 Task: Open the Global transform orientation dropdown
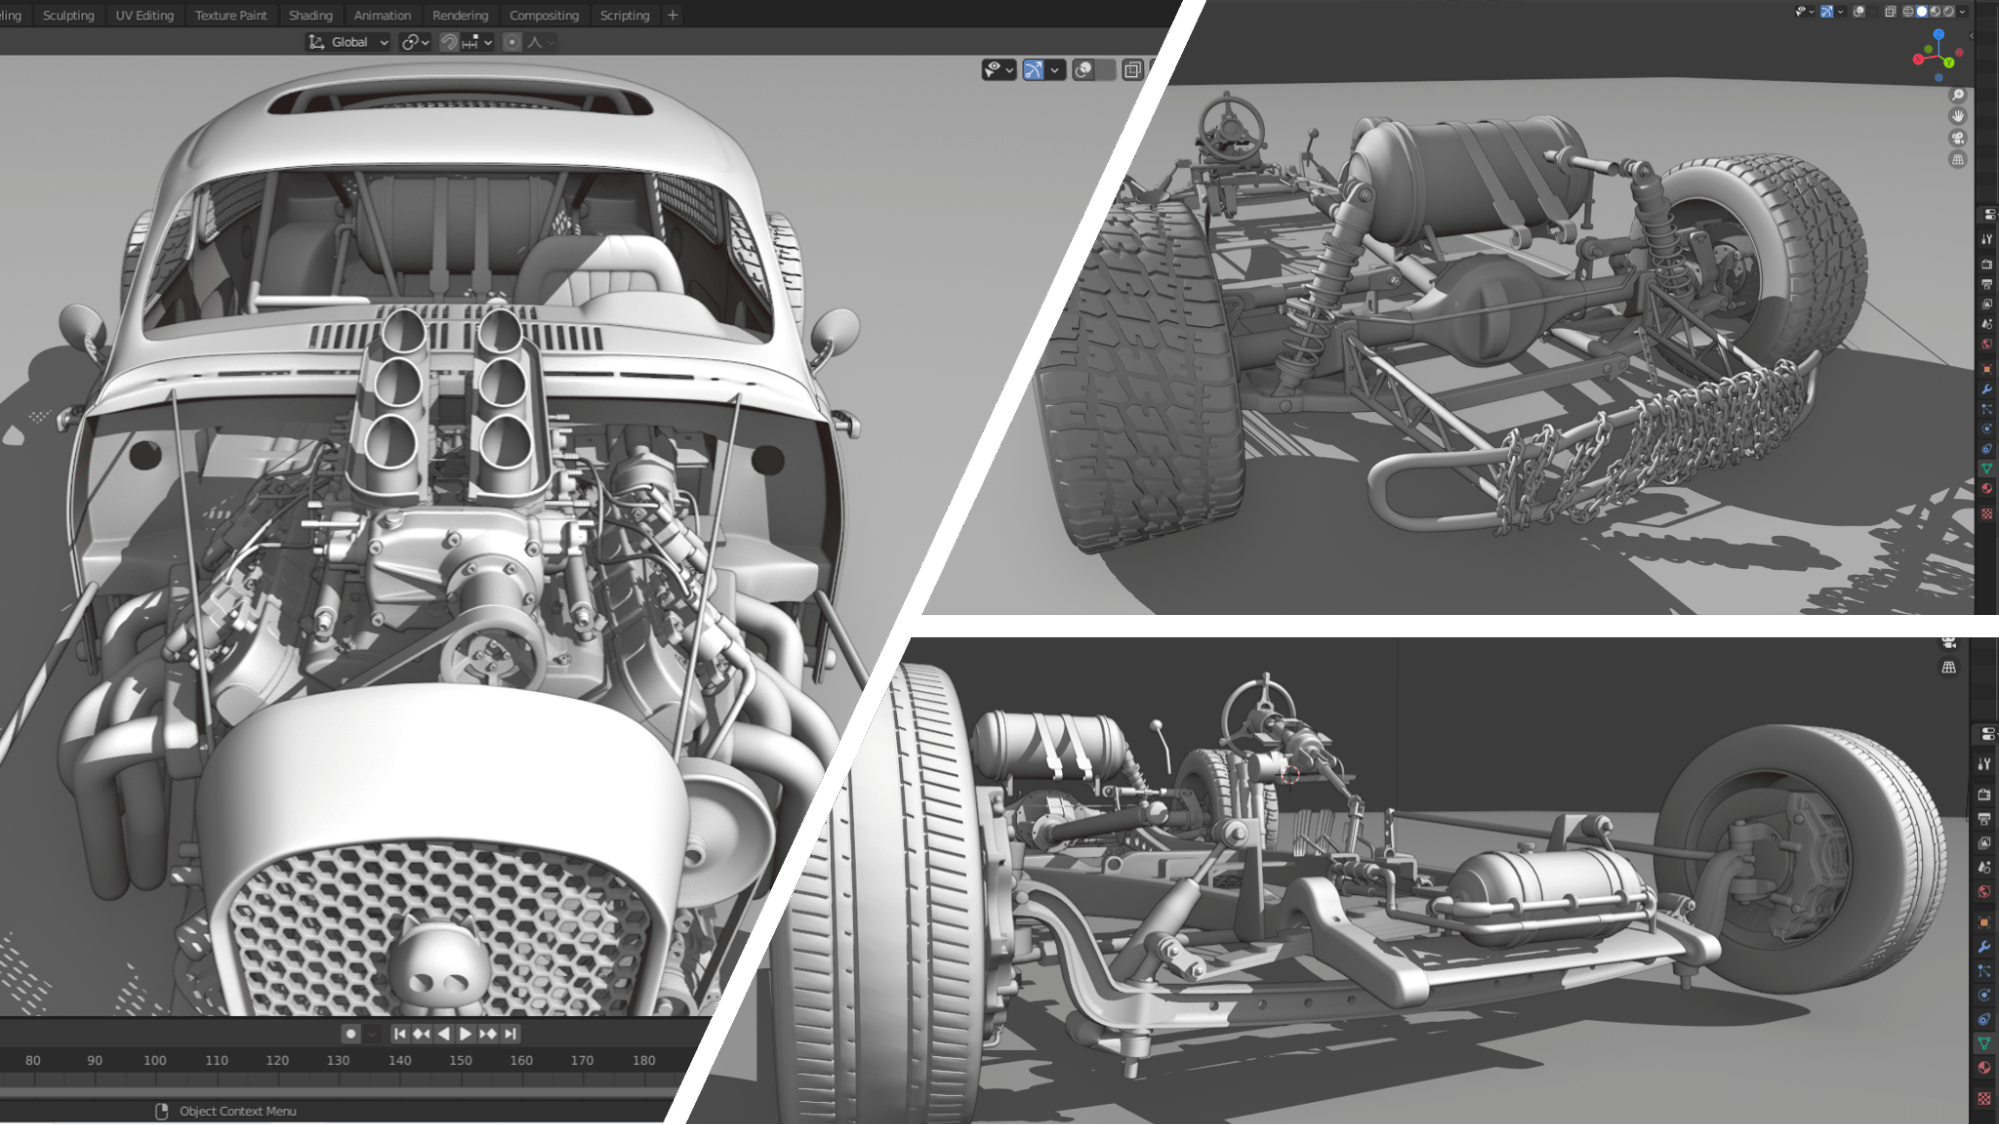coord(349,42)
